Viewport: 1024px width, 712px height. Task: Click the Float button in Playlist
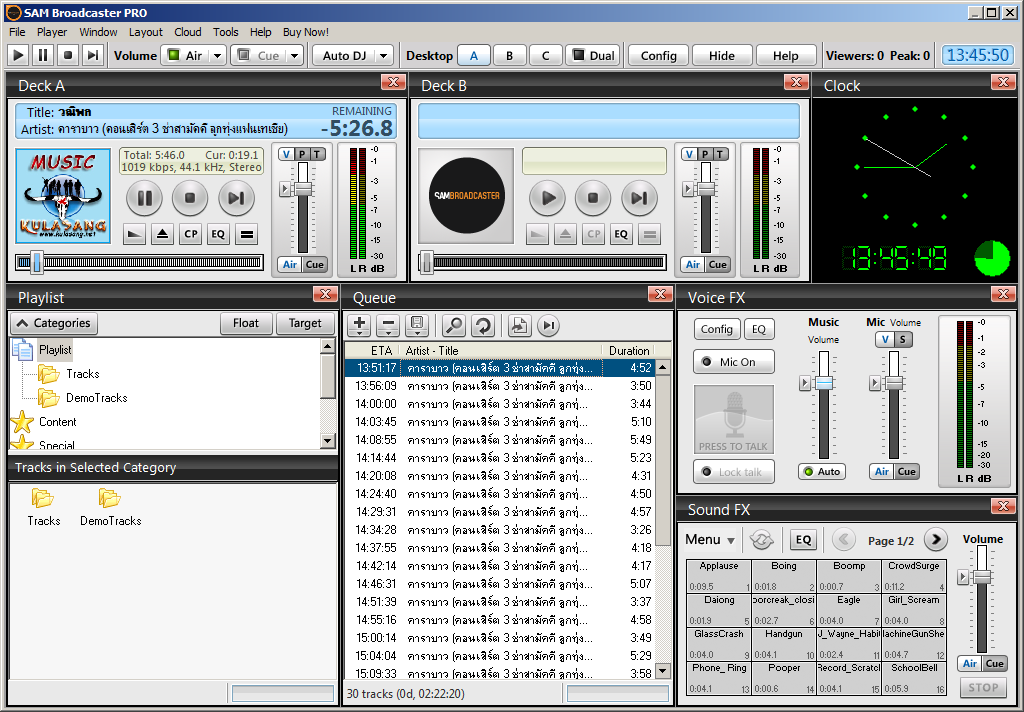[246, 323]
